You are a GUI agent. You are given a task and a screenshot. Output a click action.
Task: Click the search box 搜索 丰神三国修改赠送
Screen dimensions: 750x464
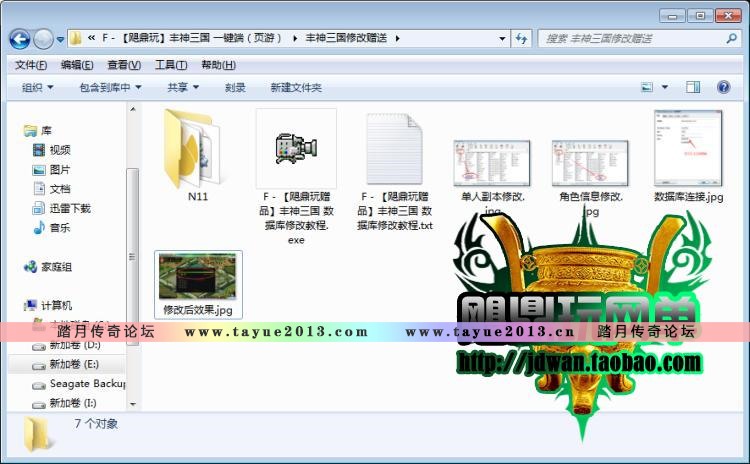(x=634, y=39)
